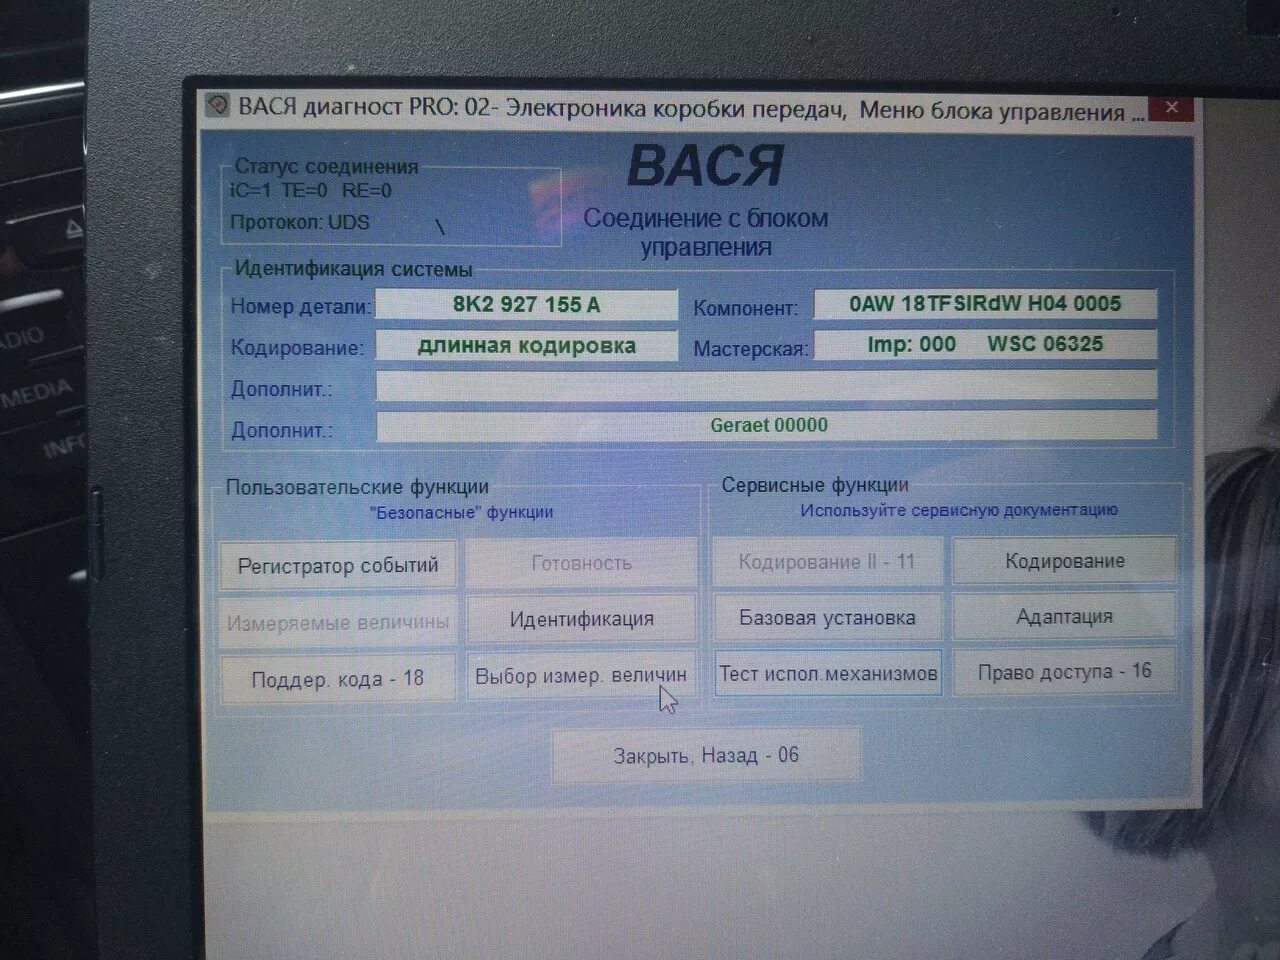Viewport: 1280px width, 960px height.
Task: Click the длинная кодировка field
Action: (x=526, y=346)
